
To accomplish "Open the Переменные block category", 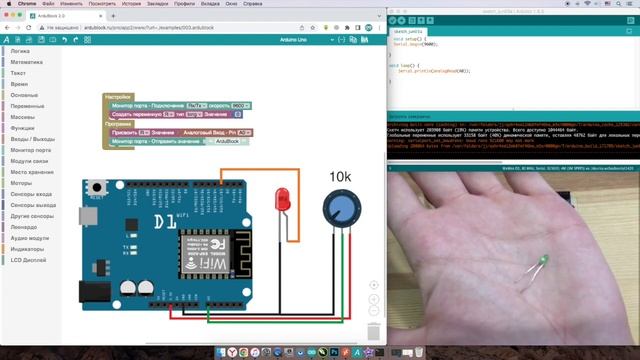I will (27, 106).
